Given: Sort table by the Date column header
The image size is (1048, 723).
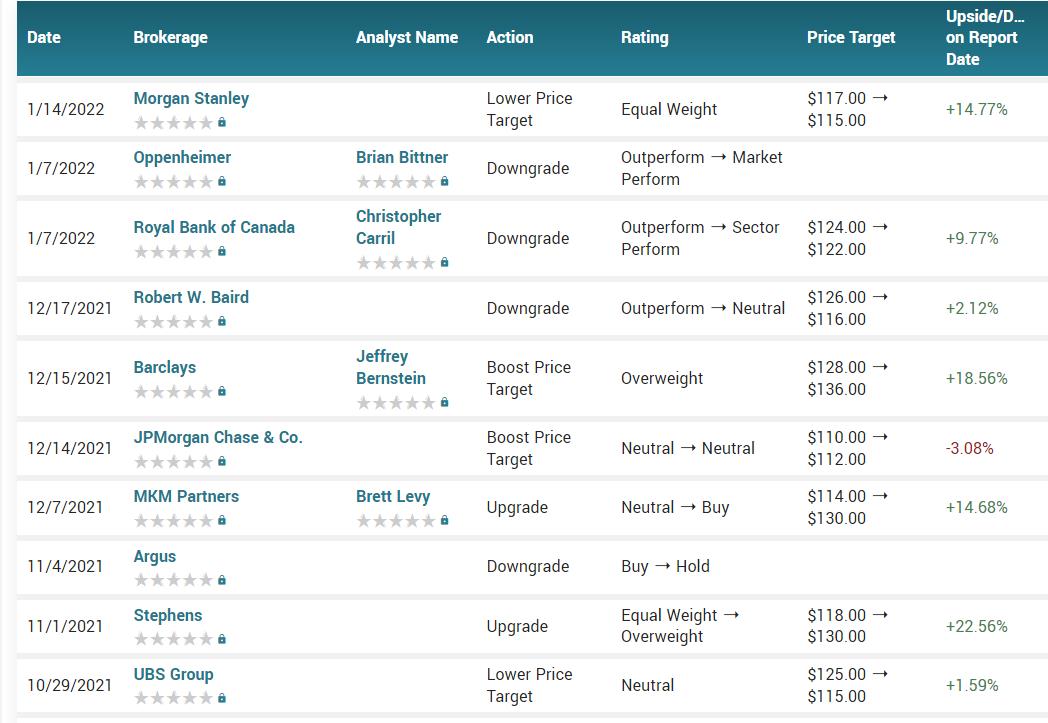Looking at the screenshot, I should click(x=44, y=37).
